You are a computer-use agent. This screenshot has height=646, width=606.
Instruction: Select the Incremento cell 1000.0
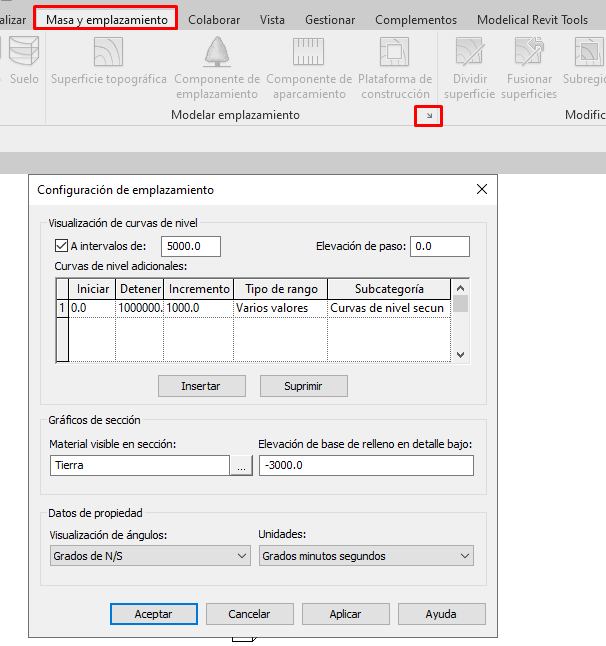pos(199,308)
